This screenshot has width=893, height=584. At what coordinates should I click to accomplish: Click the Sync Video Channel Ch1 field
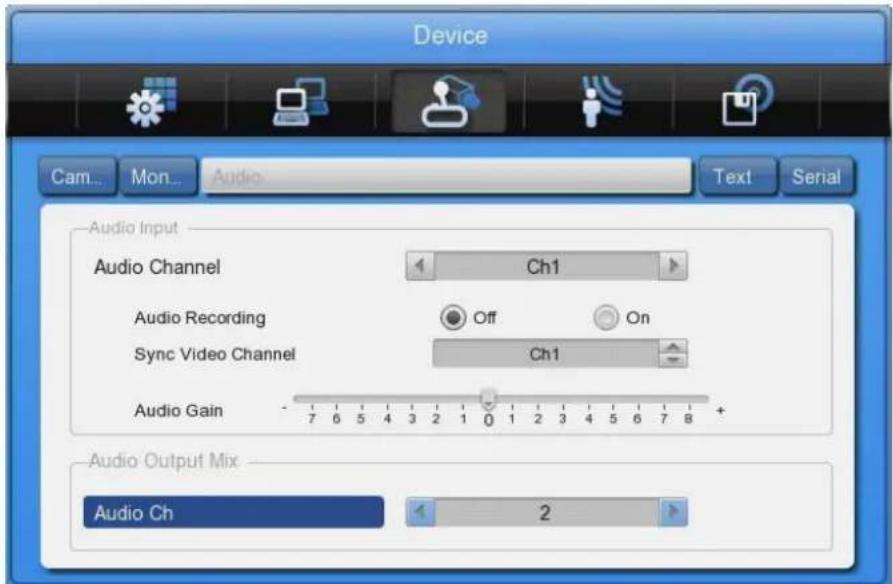[546, 354]
